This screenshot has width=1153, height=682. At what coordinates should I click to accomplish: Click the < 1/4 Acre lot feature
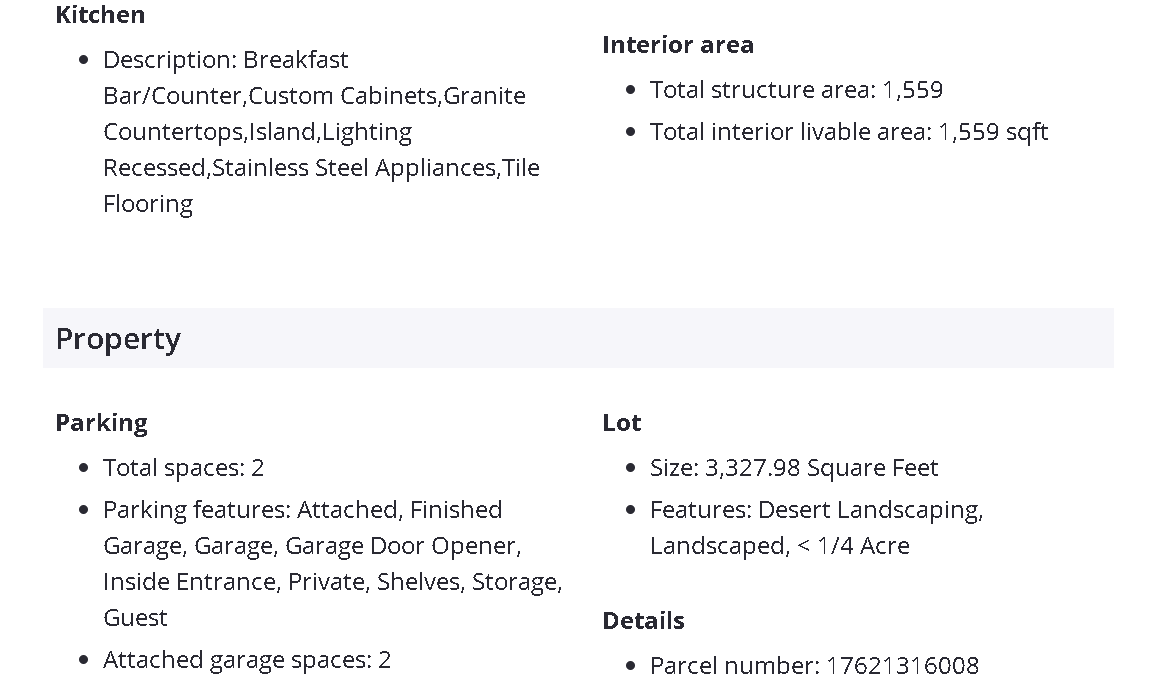point(853,546)
